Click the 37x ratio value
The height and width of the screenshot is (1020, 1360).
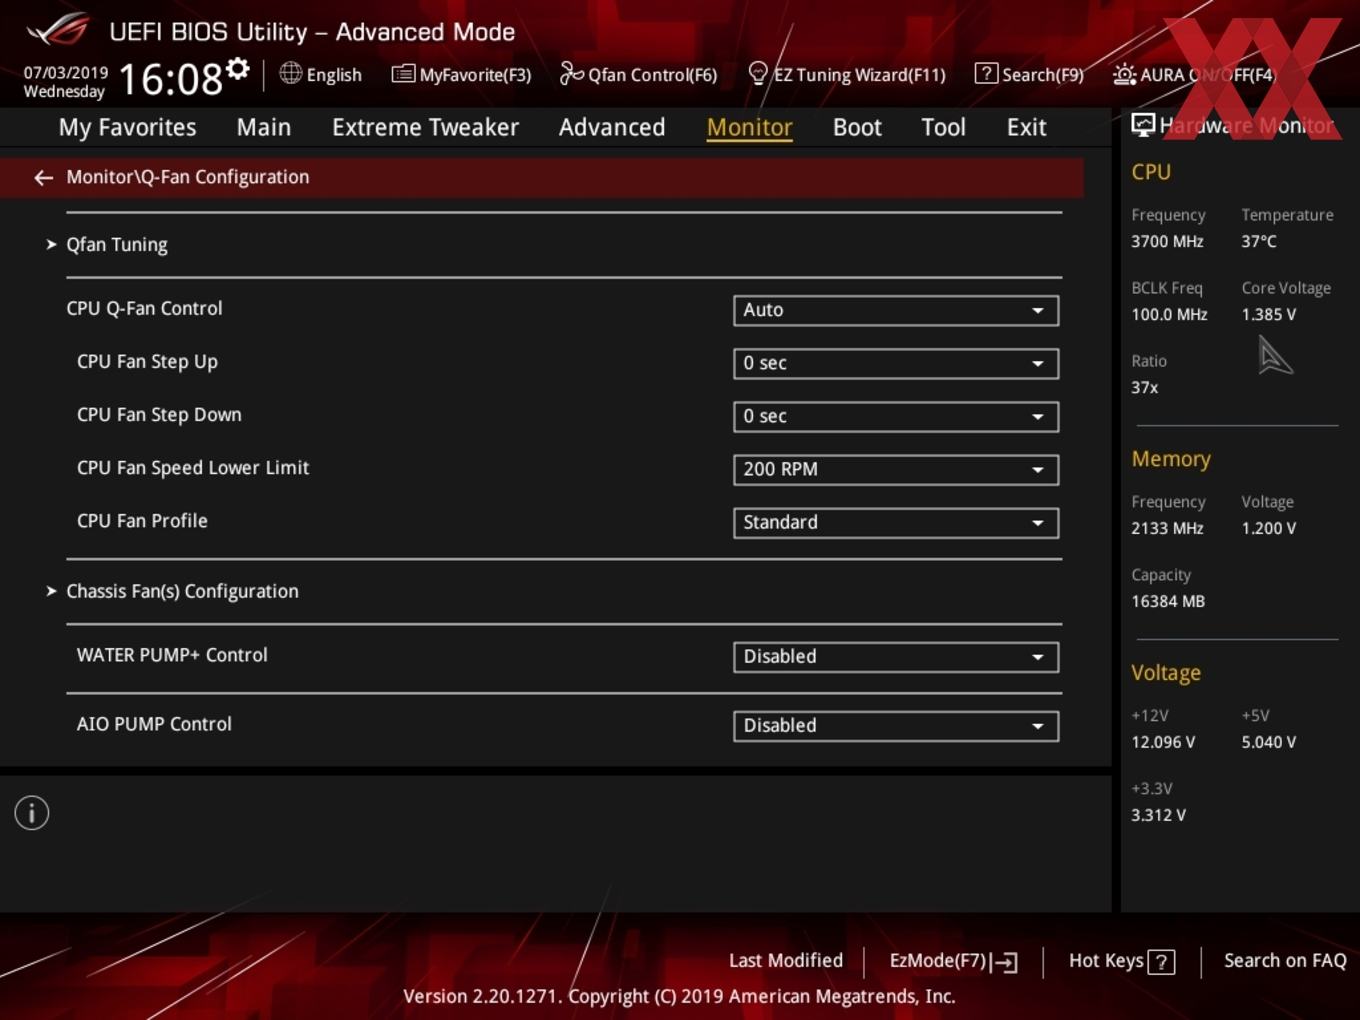pos(1145,387)
